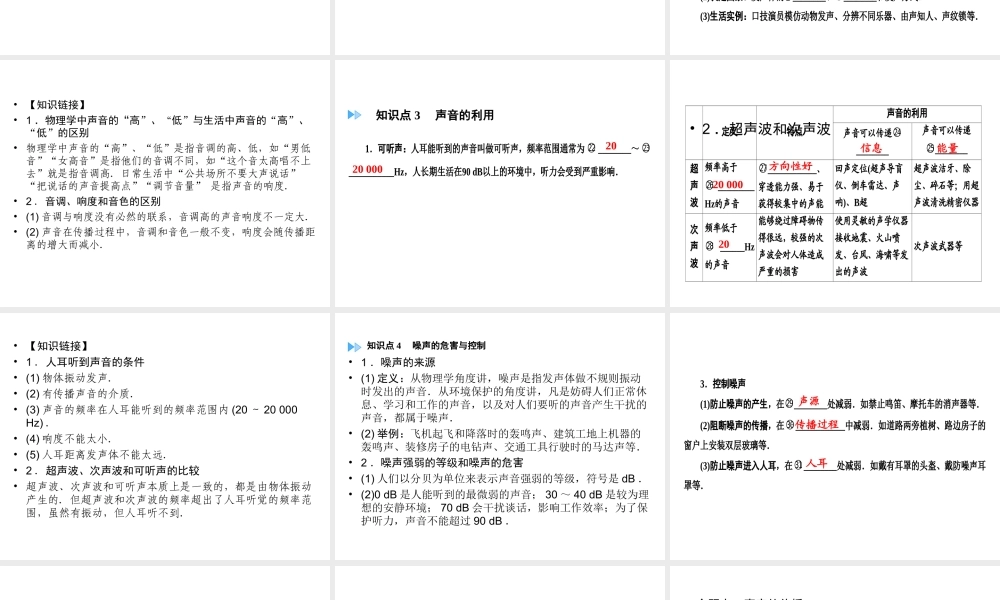Click the table cell starting 超声波洁牙、除尘

click(x=946, y=185)
